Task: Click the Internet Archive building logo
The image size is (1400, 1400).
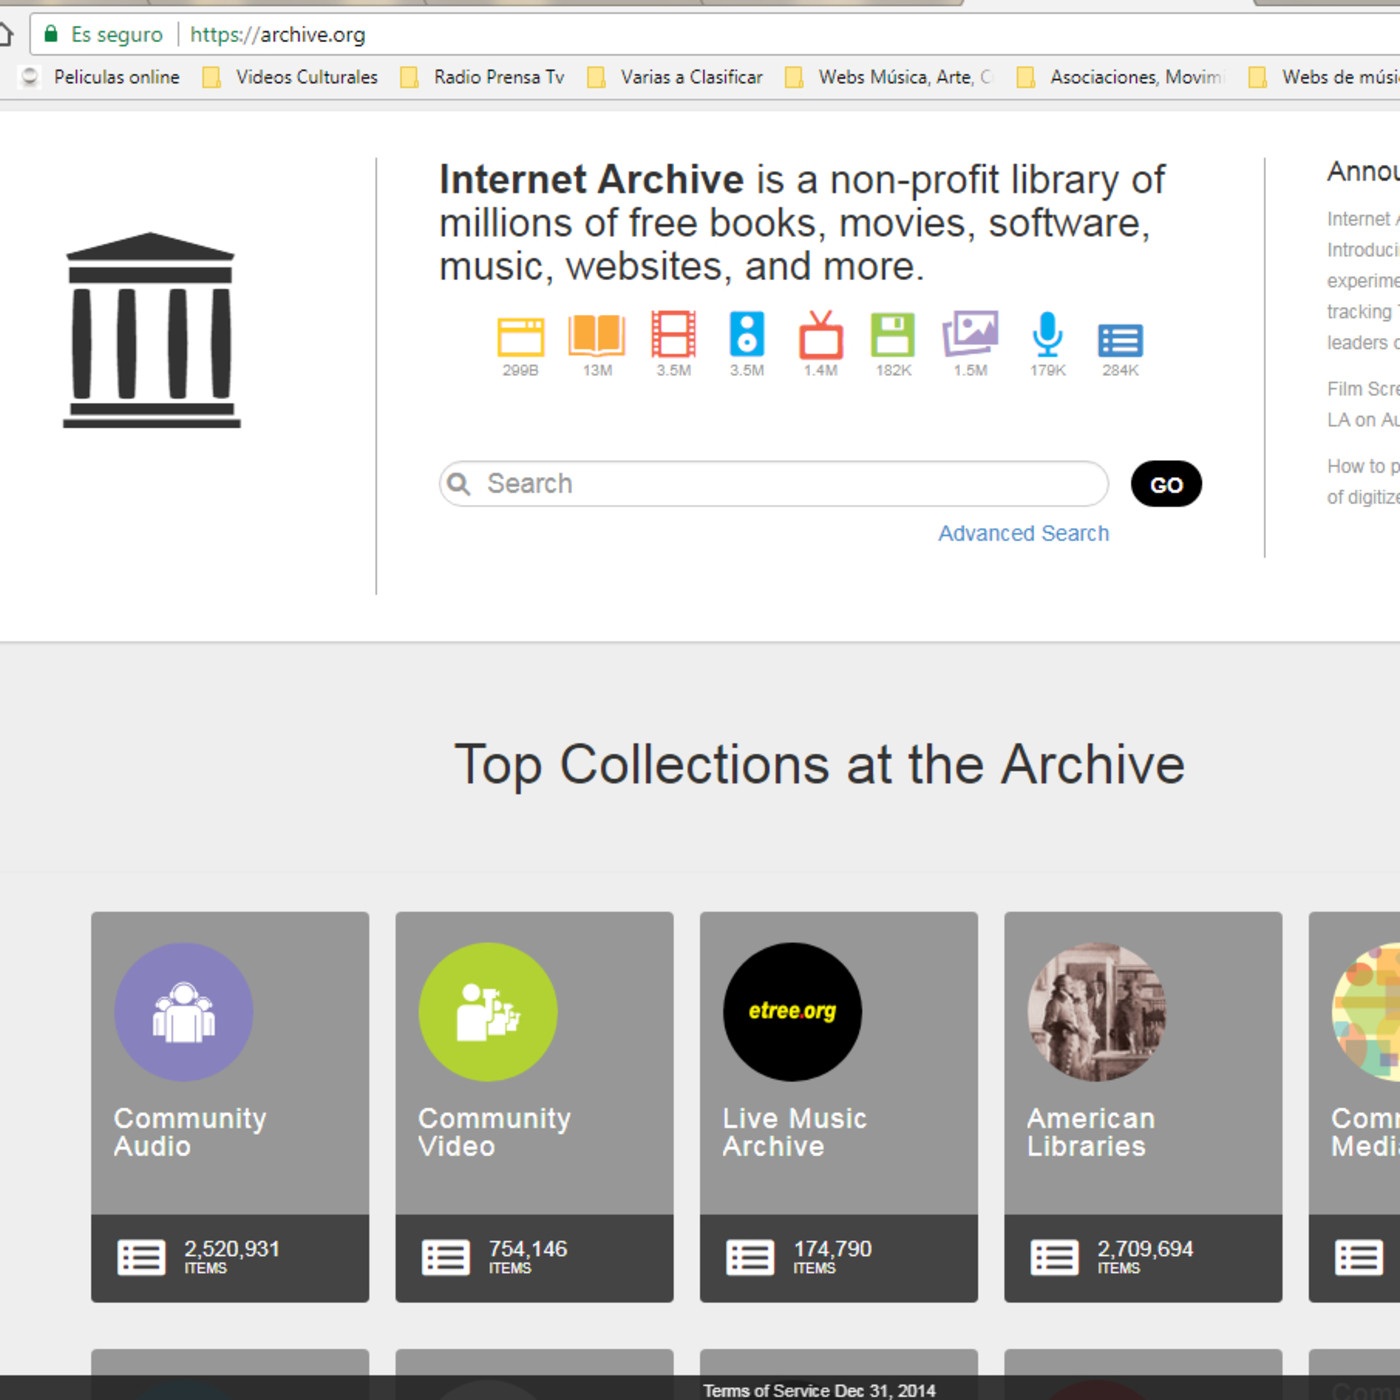Action: pyautogui.click(x=151, y=331)
